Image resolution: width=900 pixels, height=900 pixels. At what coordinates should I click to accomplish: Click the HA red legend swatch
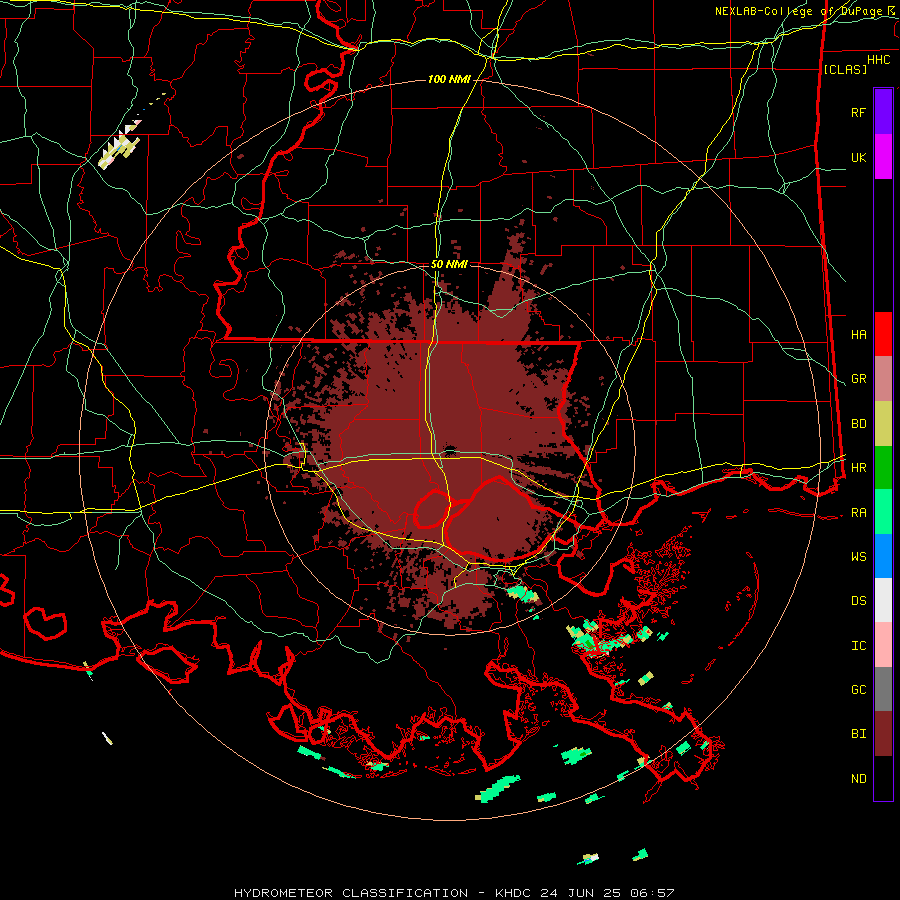point(883,334)
